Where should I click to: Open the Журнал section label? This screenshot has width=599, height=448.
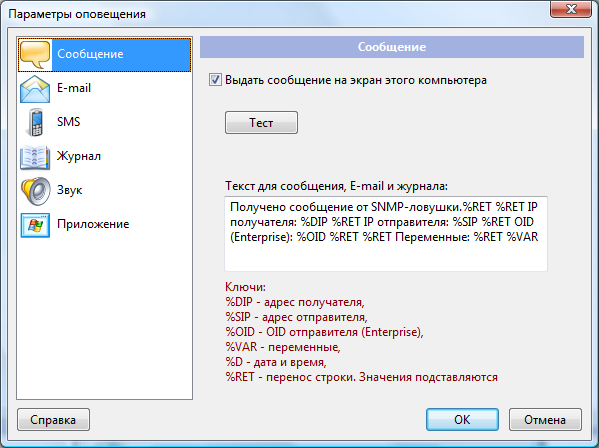pyautogui.click(x=79, y=156)
